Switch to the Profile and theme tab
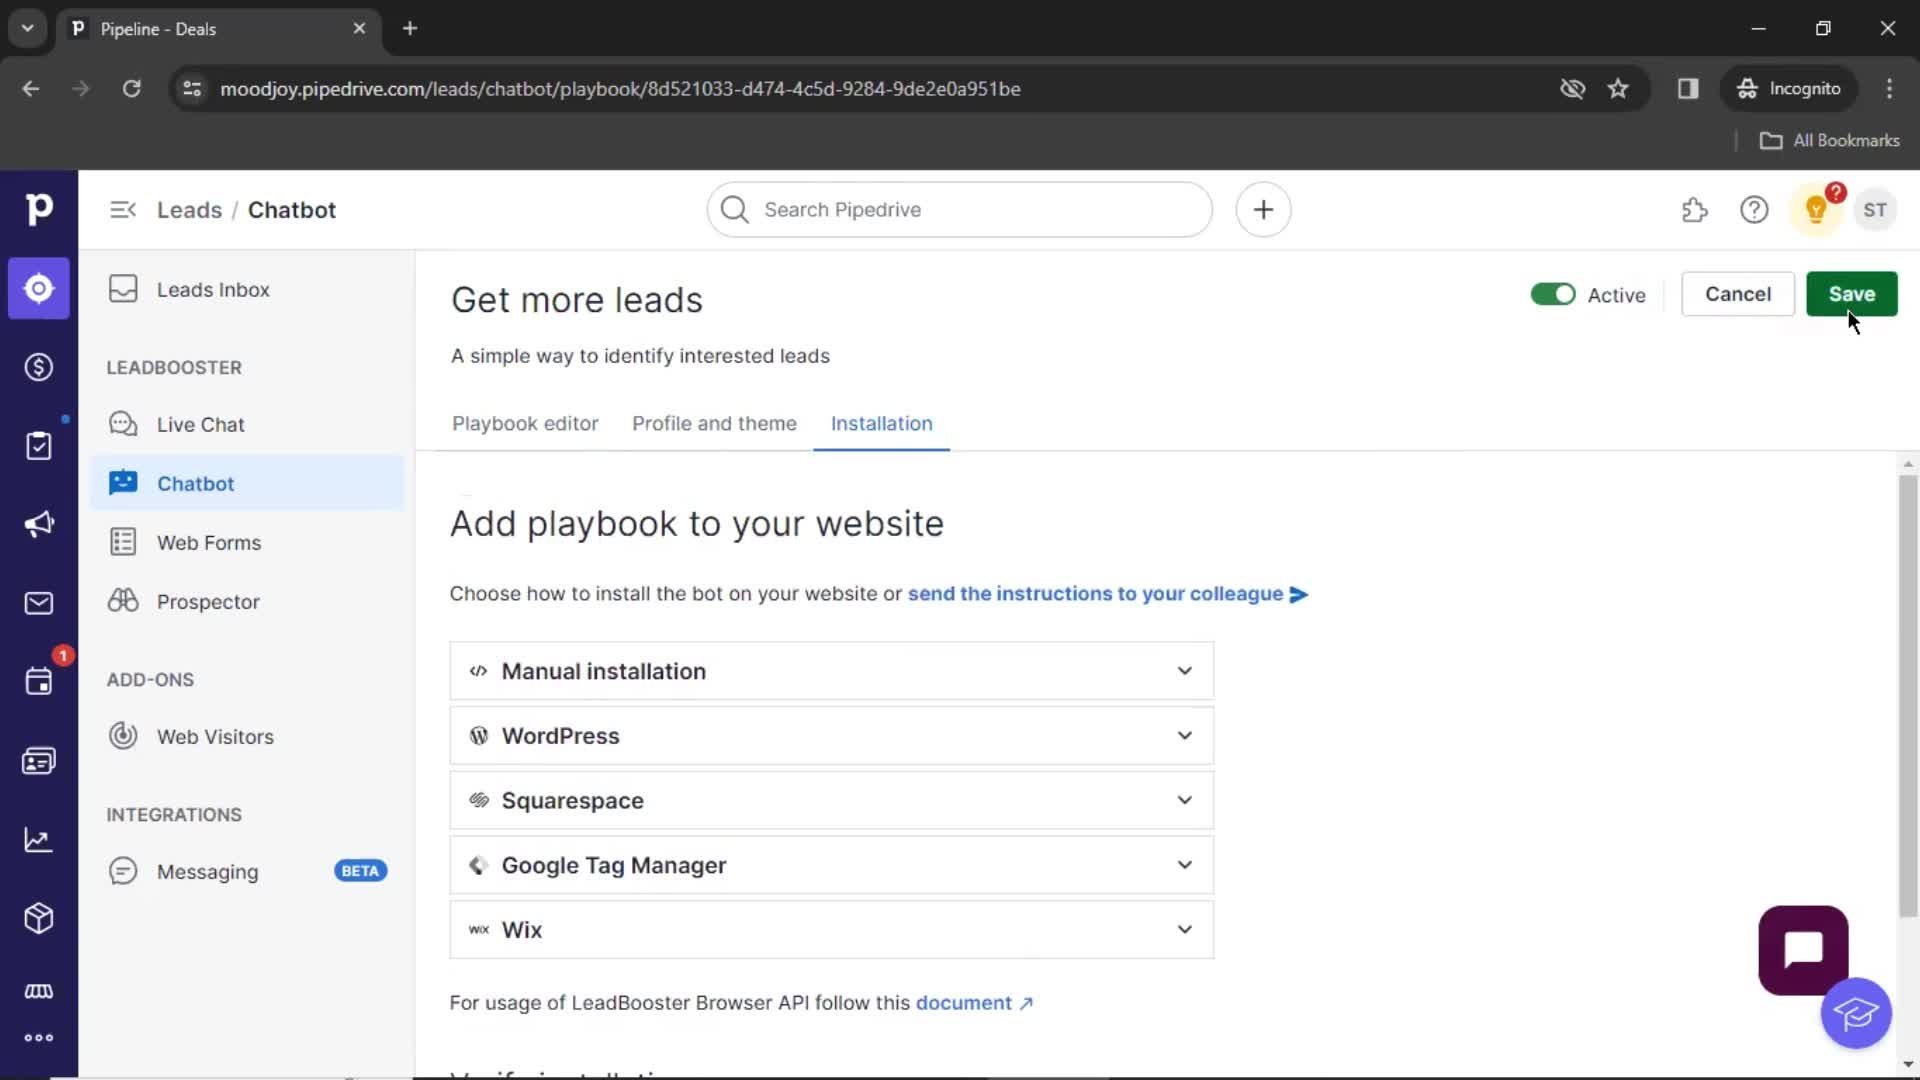This screenshot has width=1920, height=1080. [713, 423]
